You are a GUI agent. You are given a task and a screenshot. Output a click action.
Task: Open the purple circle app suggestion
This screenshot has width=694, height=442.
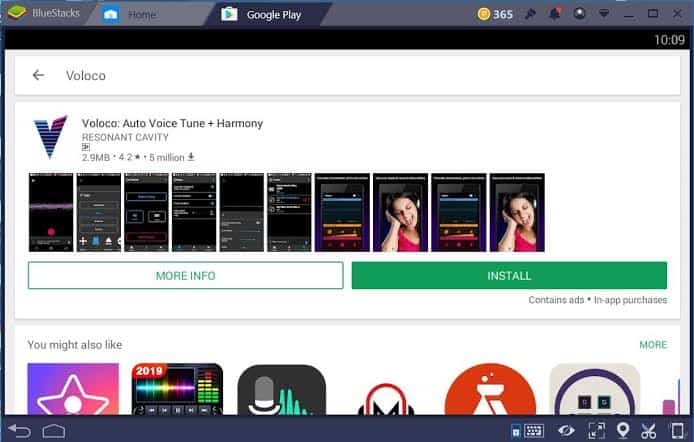click(x=594, y=389)
